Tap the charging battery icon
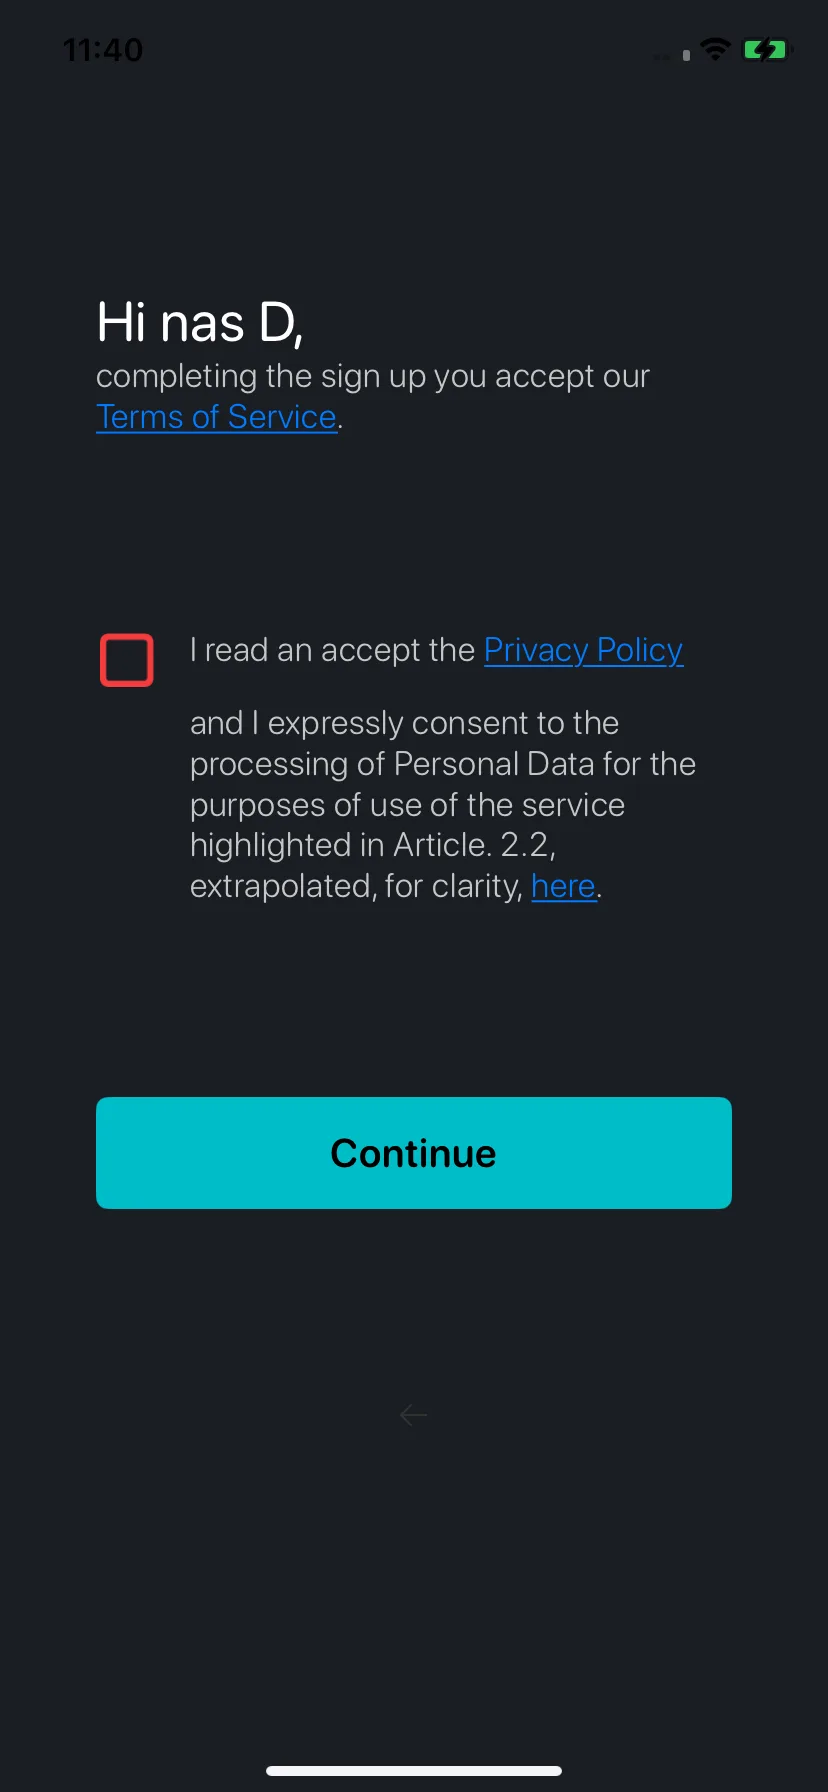 767,49
